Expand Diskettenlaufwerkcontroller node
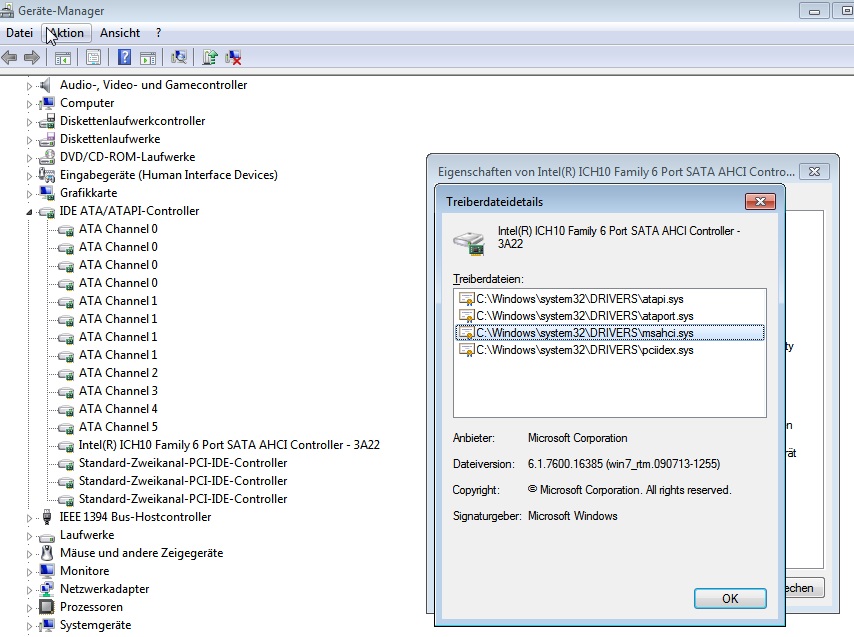 pyautogui.click(x=29, y=122)
